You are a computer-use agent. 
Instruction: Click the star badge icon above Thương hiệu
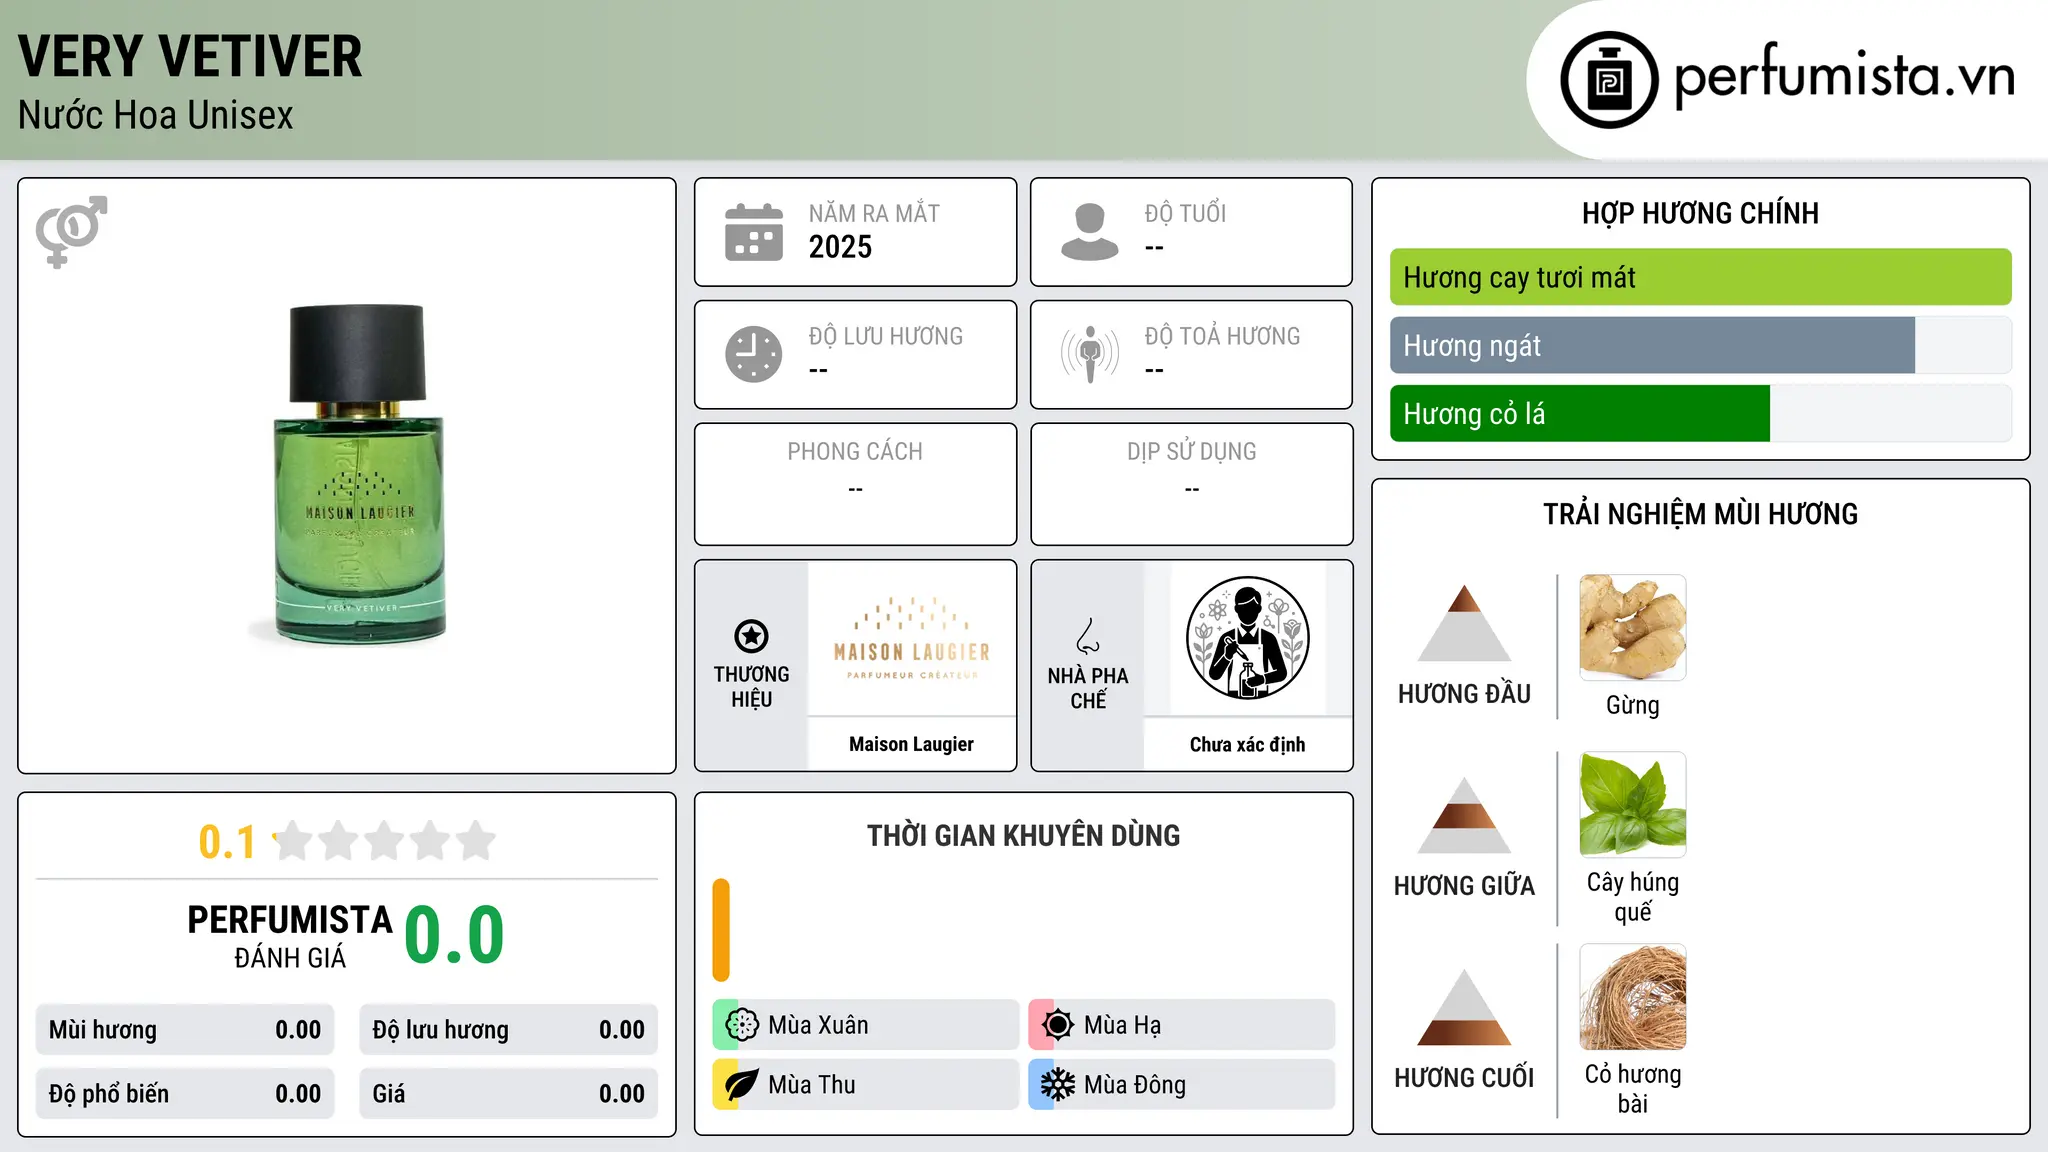[751, 636]
